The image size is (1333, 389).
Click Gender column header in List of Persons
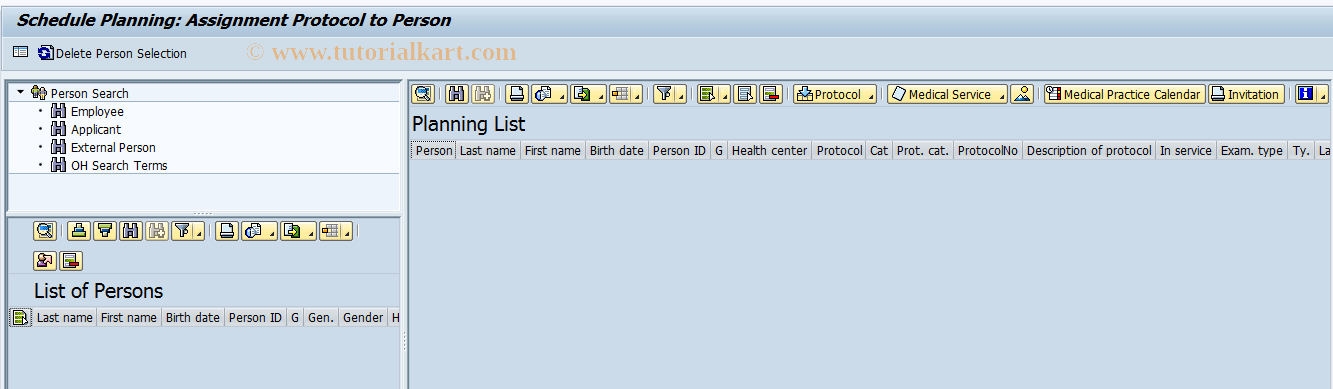[363, 318]
